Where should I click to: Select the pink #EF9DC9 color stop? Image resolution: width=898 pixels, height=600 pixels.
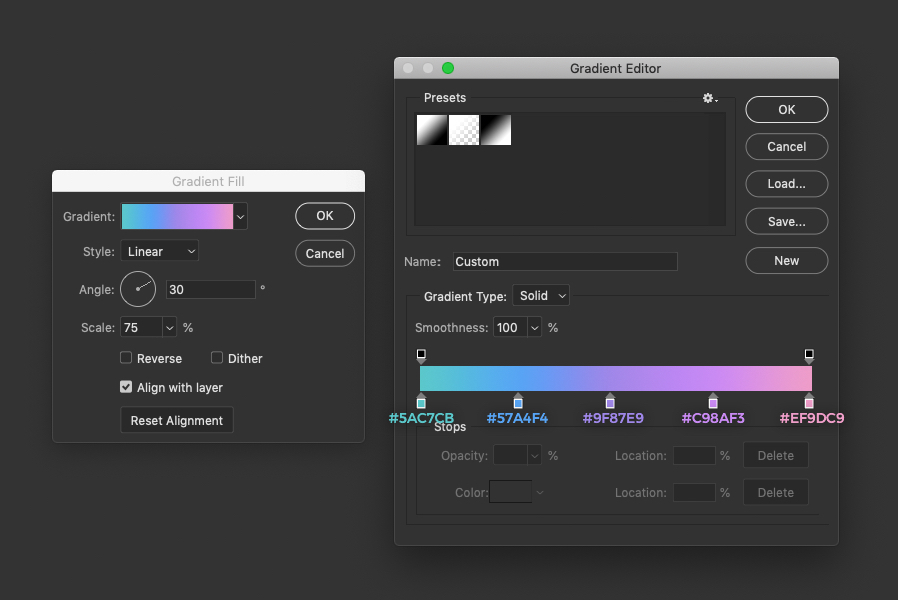(809, 401)
